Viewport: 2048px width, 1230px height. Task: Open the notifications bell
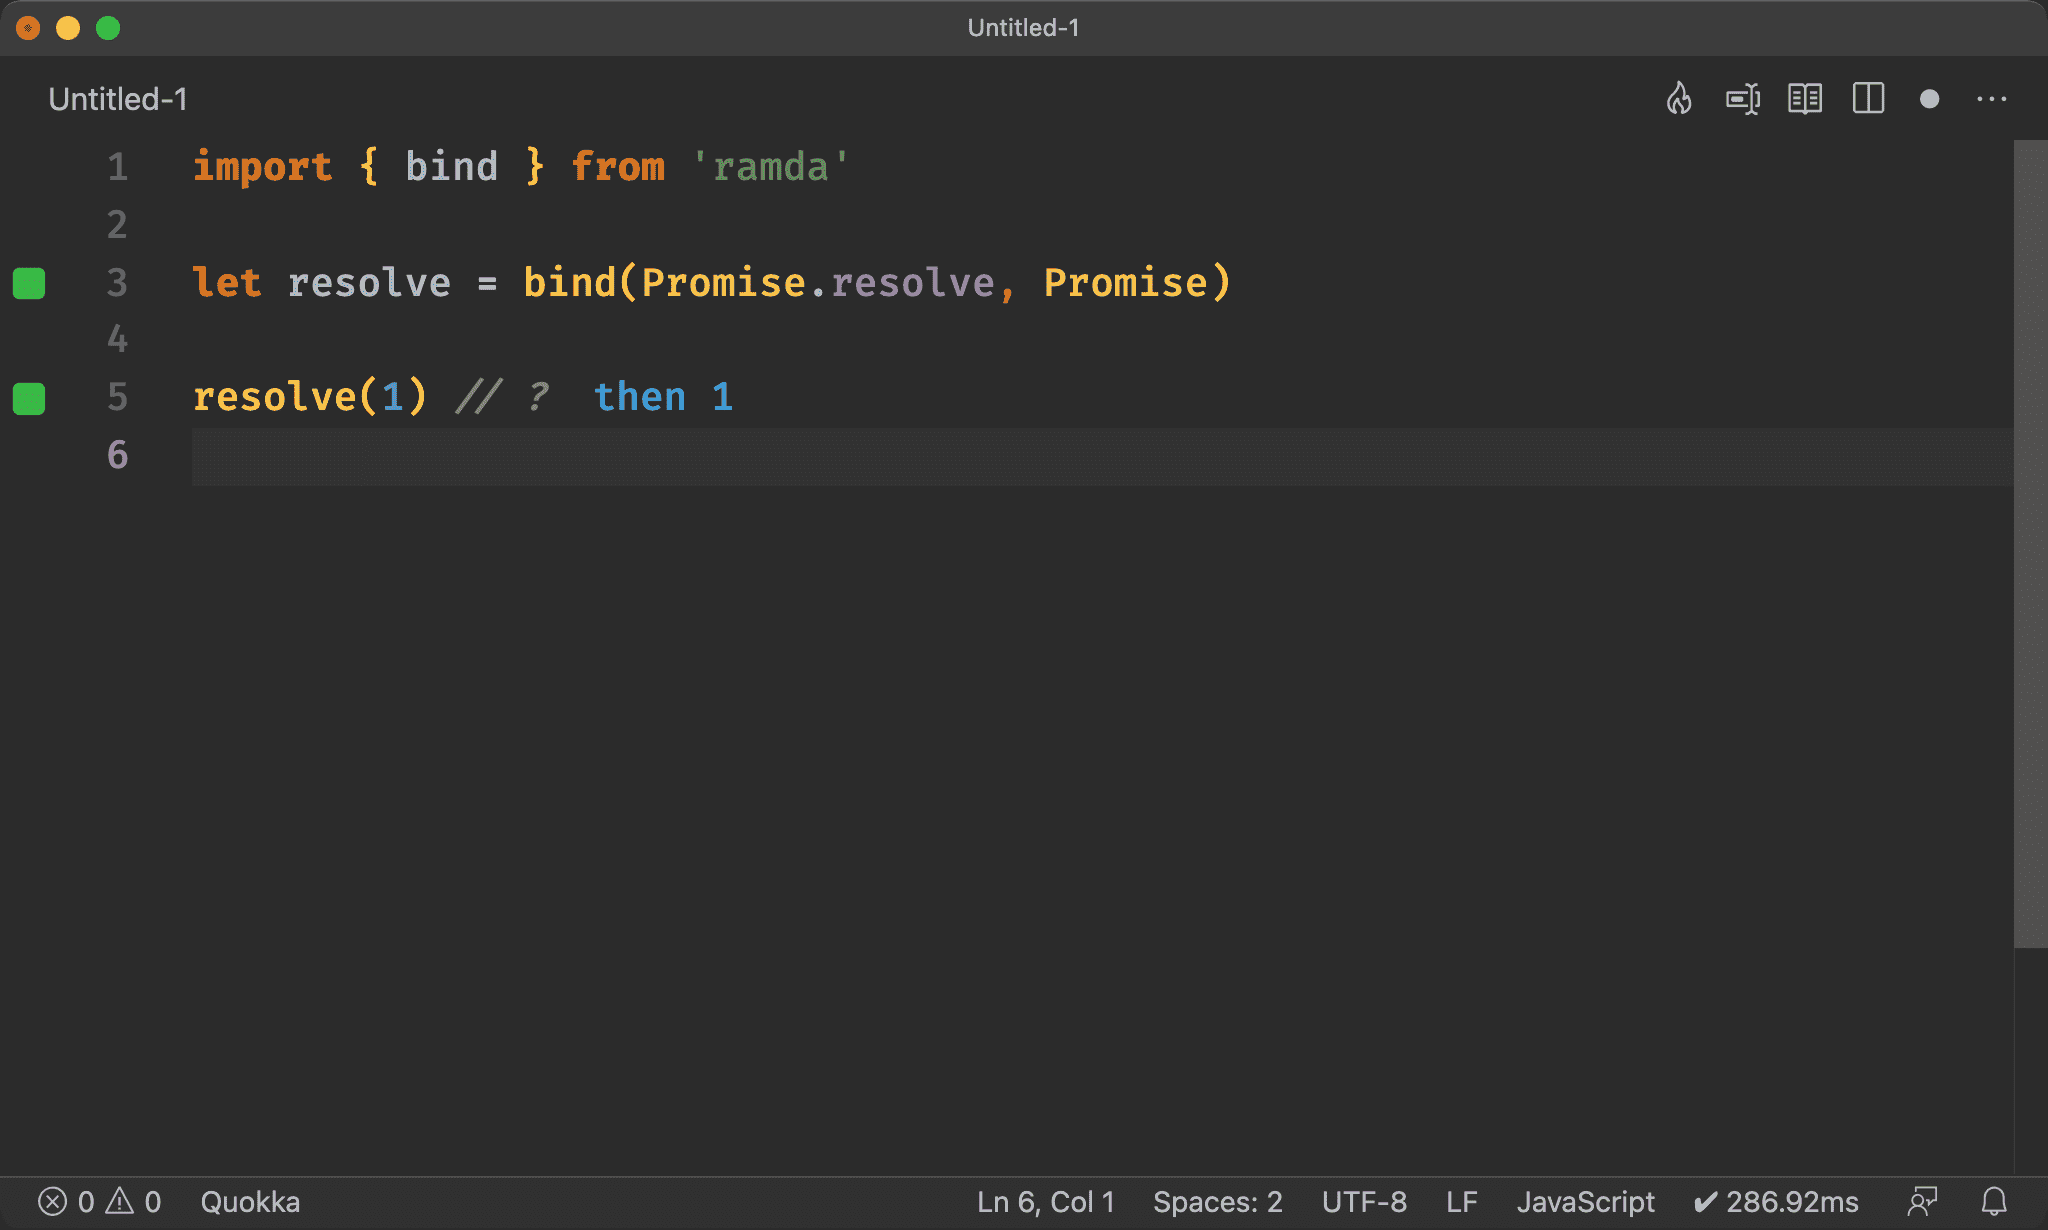click(1994, 1201)
